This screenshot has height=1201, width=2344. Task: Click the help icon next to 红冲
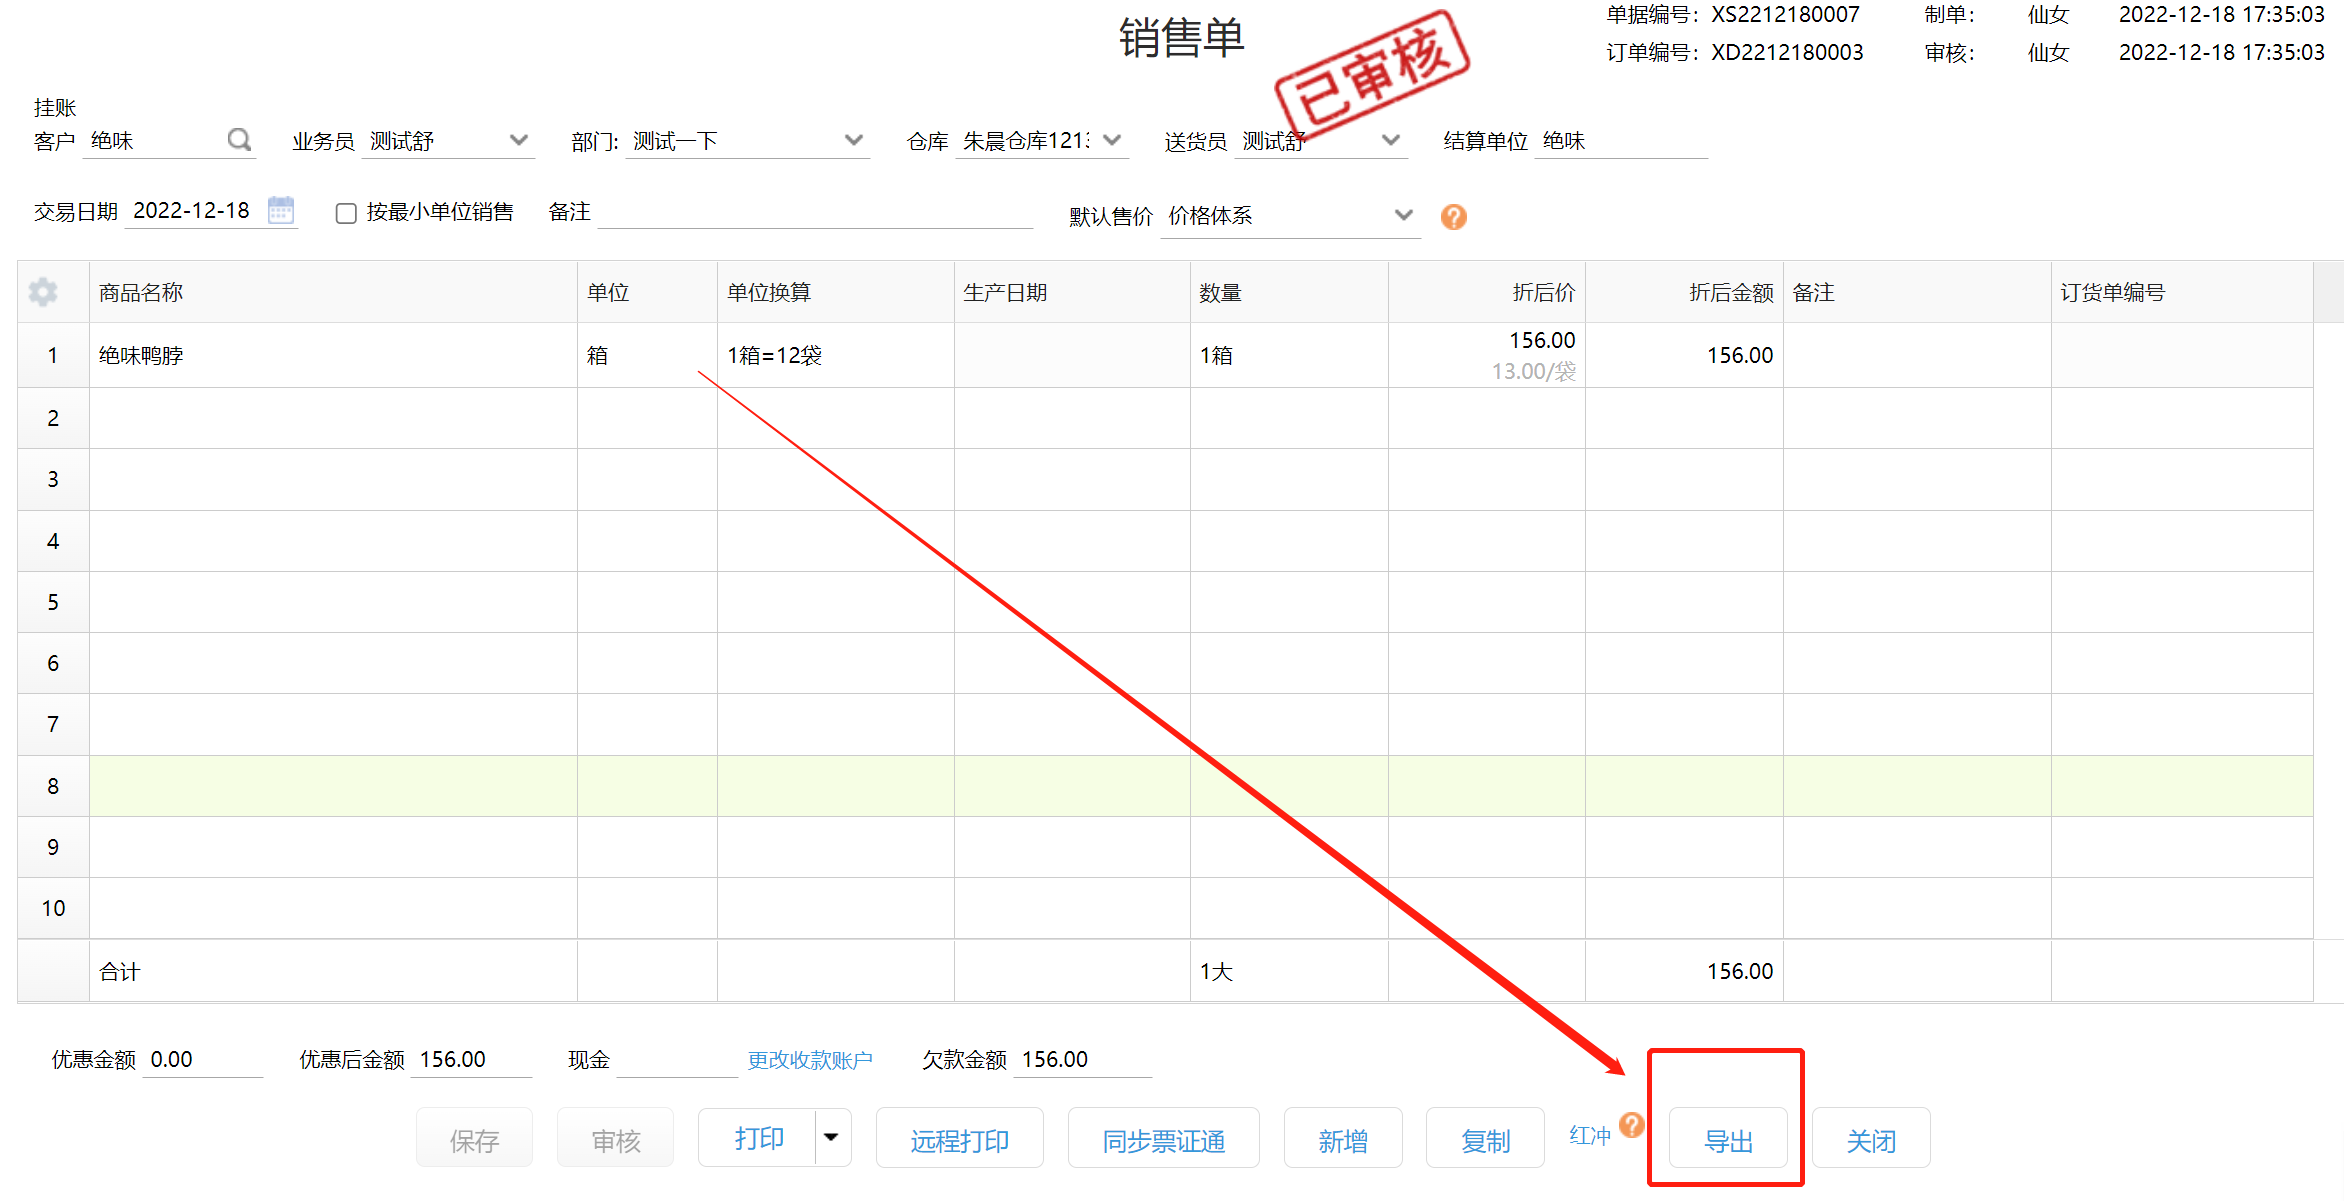tap(1631, 1125)
